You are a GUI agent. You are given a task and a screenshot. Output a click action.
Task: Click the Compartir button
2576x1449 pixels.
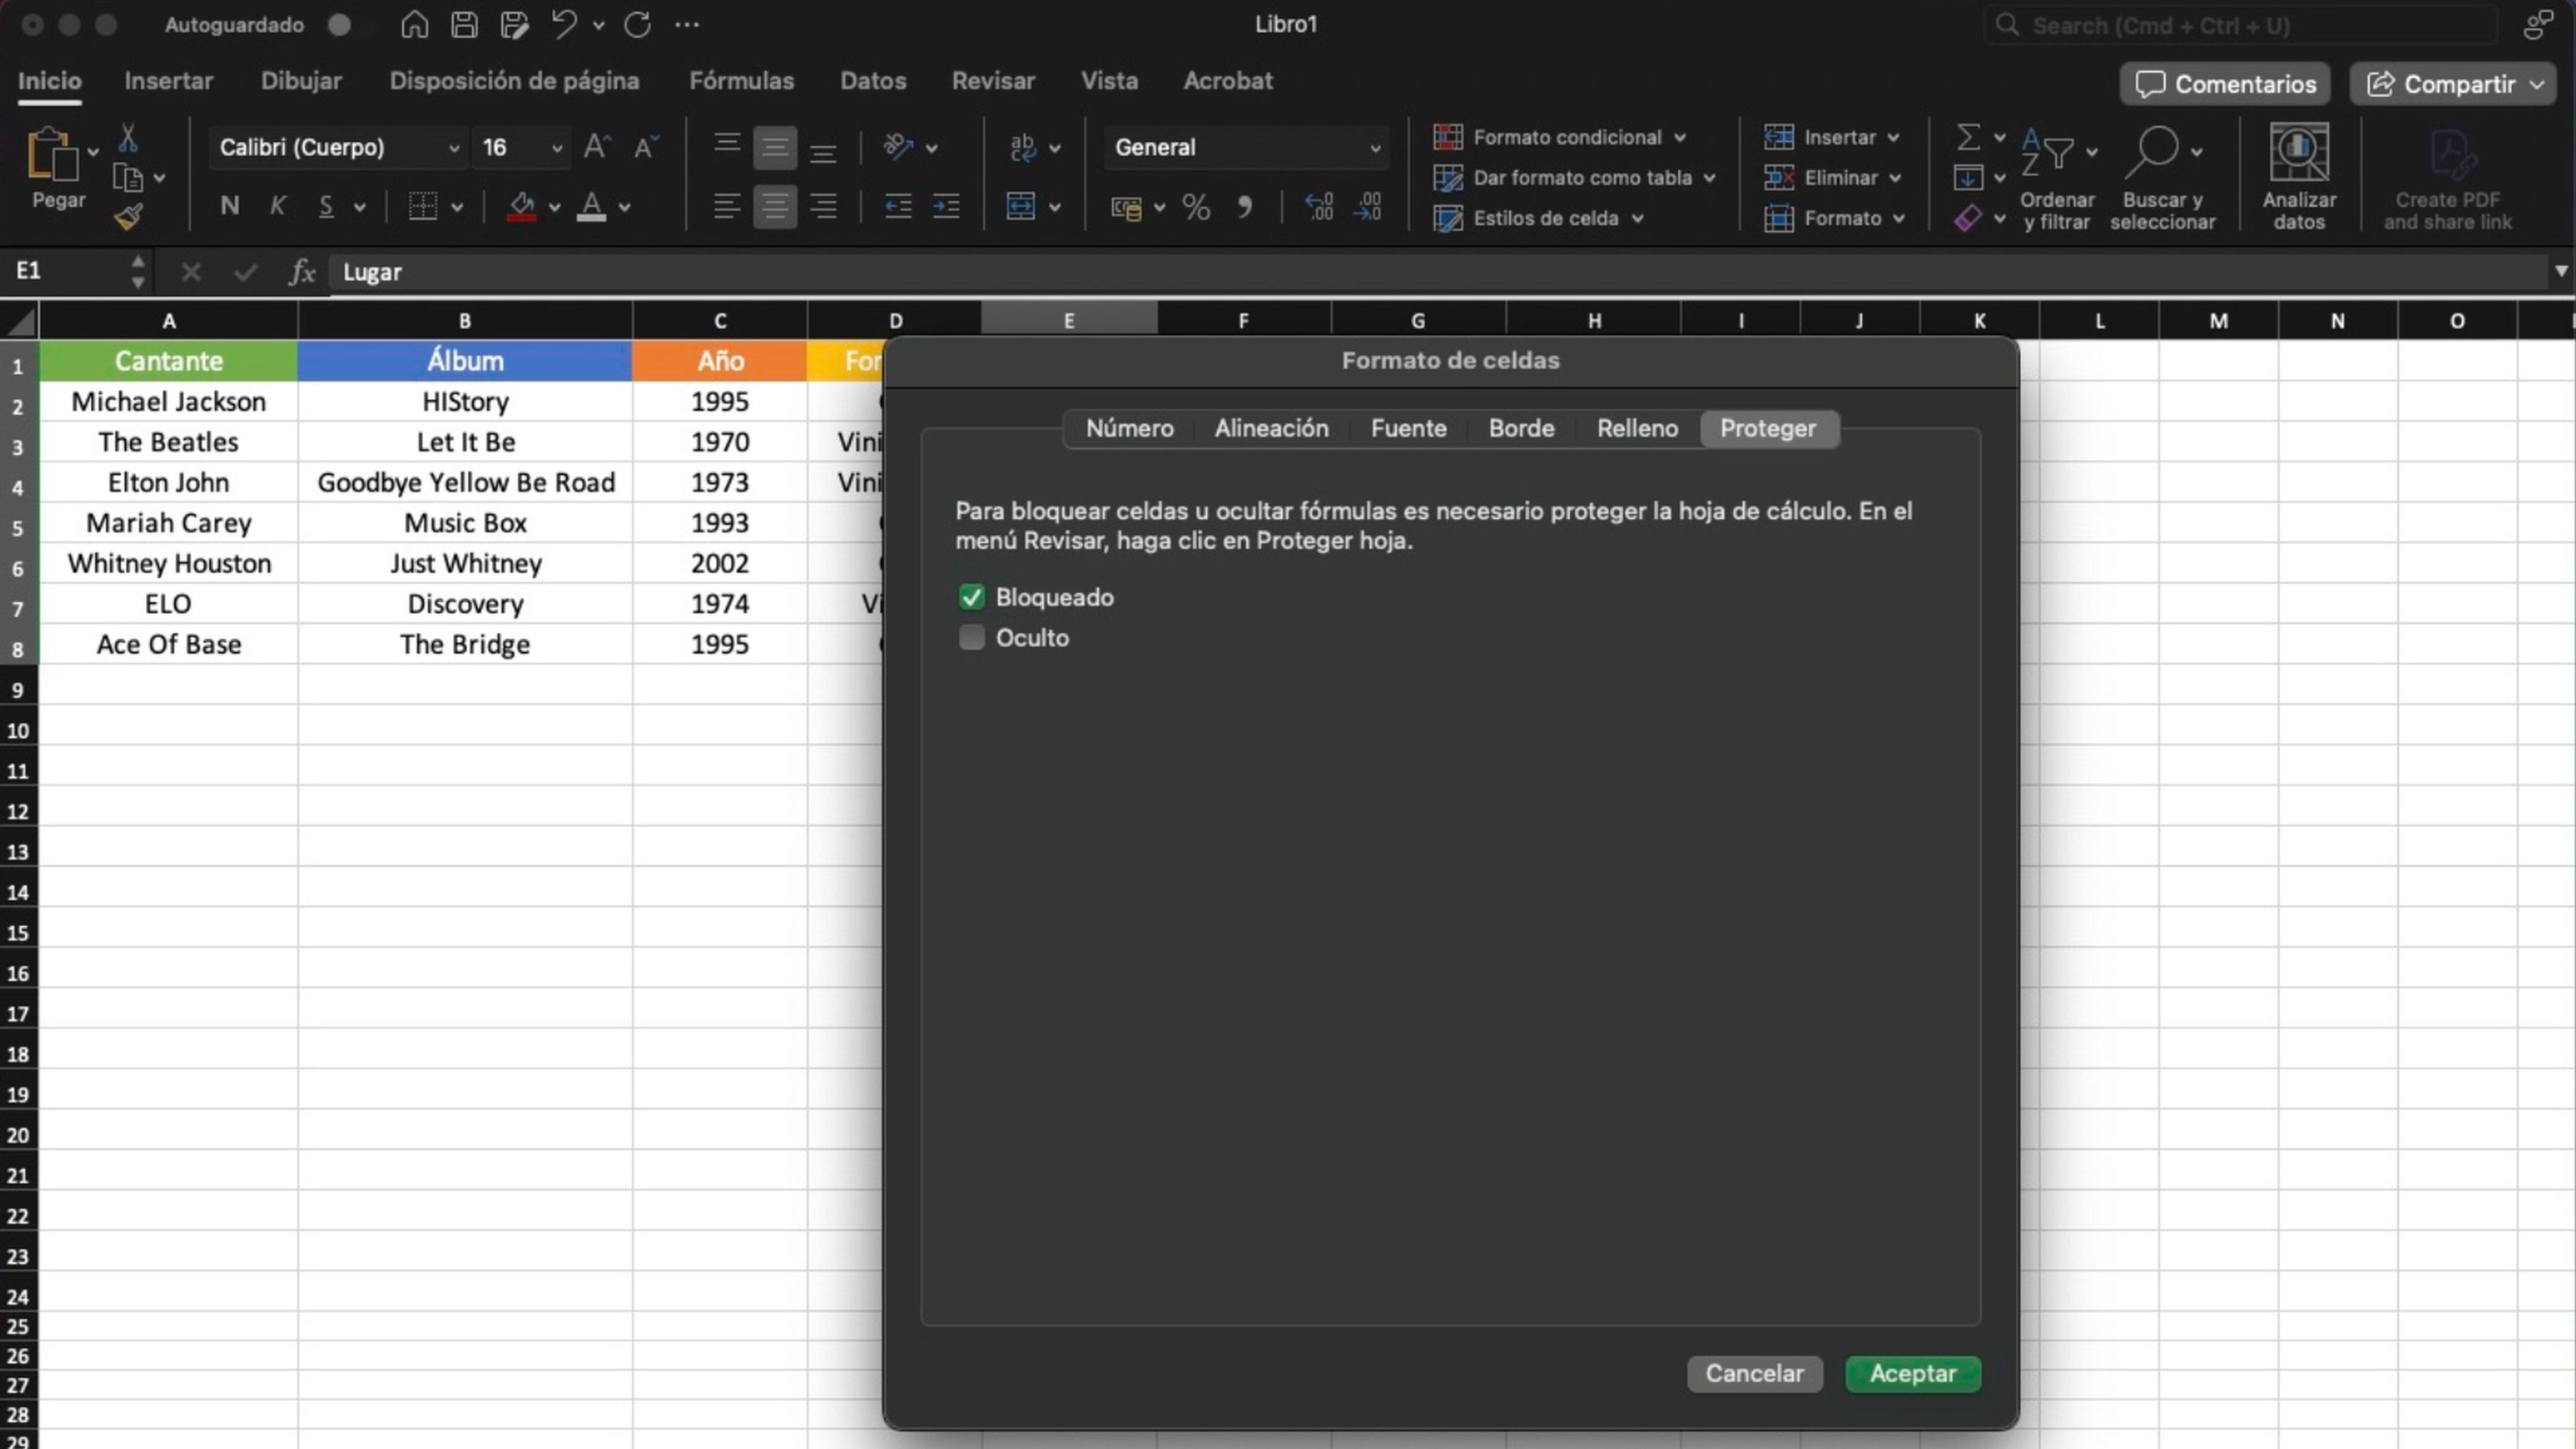click(2453, 84)
